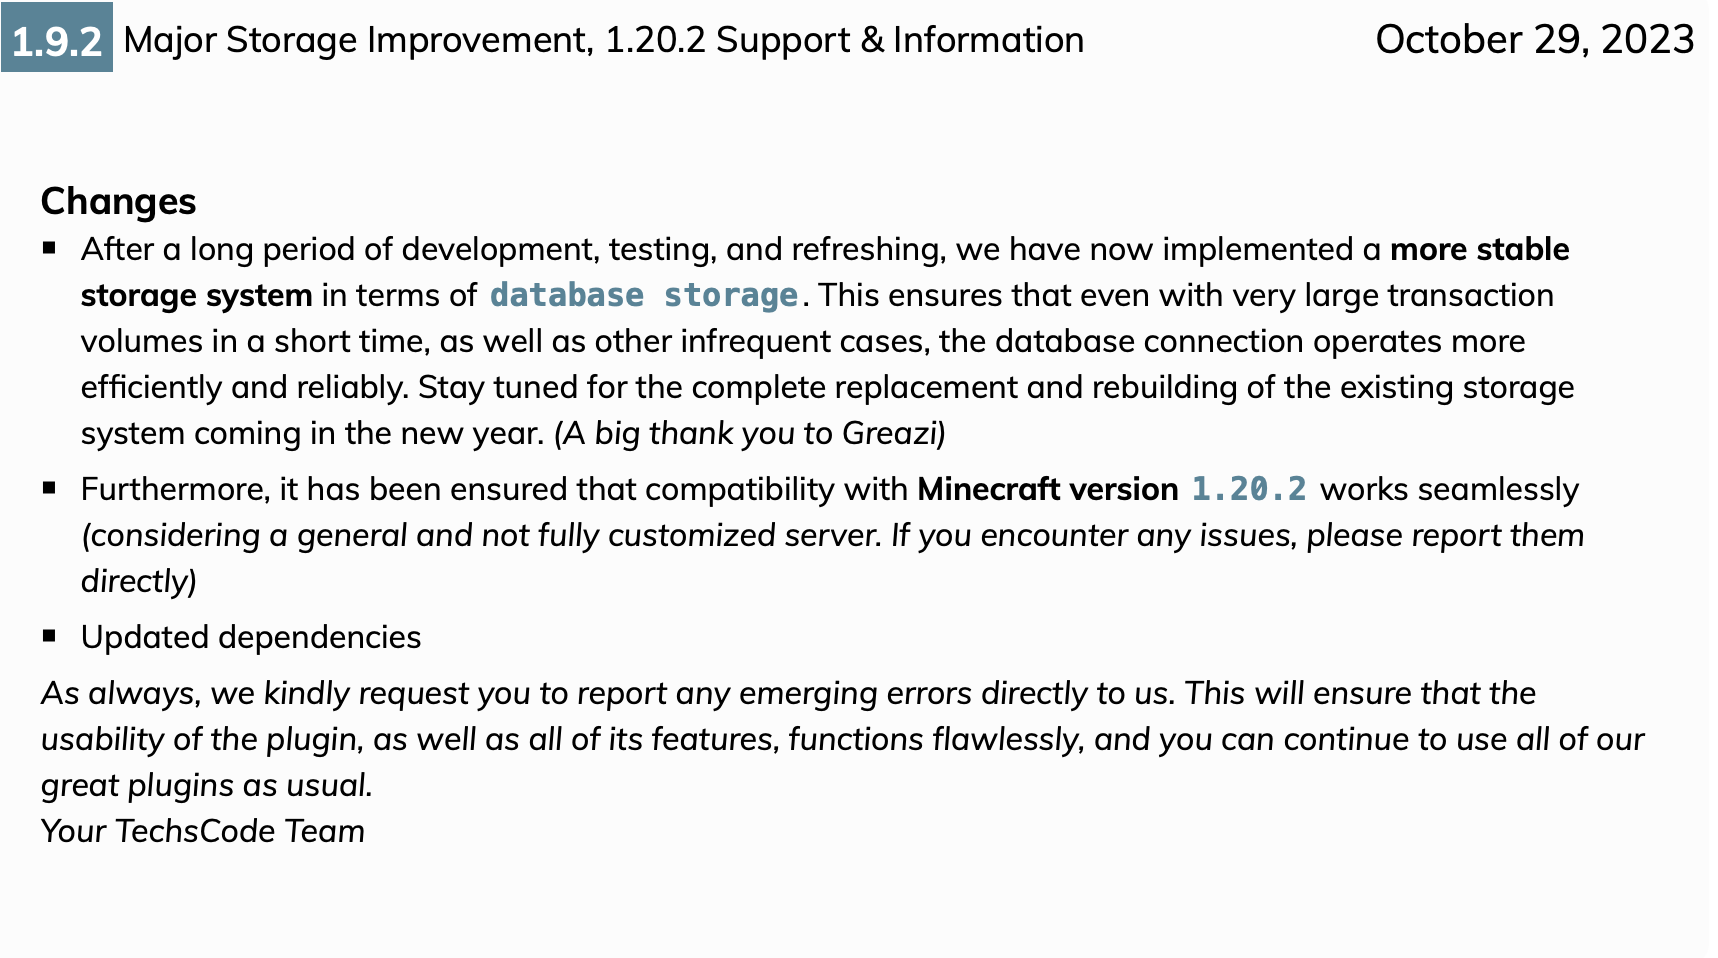
Task: Click the 'Your TechsCode Team' signature
Action: tap(203, 831)
